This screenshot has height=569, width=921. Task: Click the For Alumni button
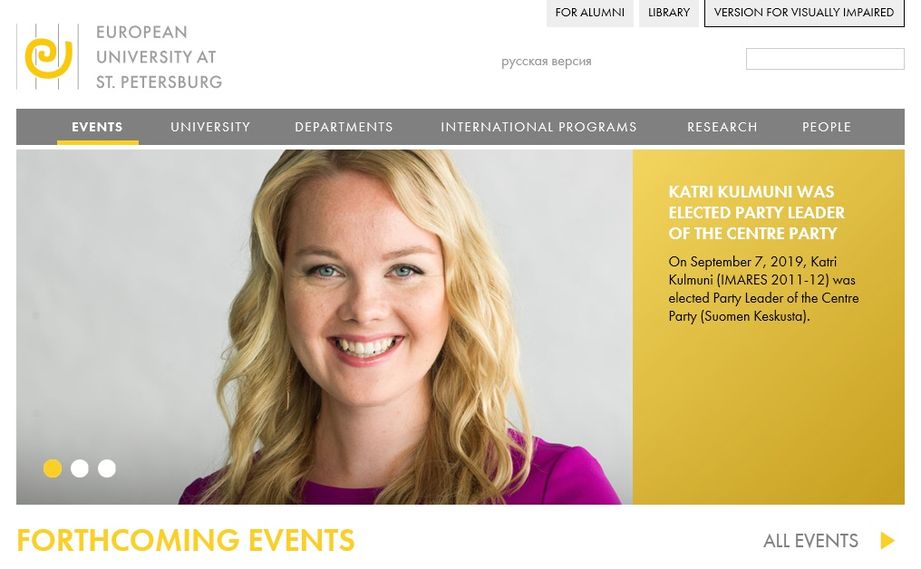pos(590,12)
